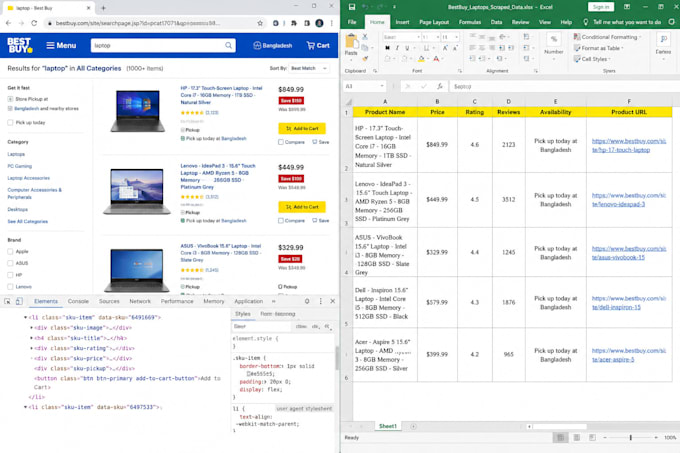Screen dimensions: 680x453
Task: Add to Cart the Lenovo $449.99 laptop
Action: (x=302, y=207)
